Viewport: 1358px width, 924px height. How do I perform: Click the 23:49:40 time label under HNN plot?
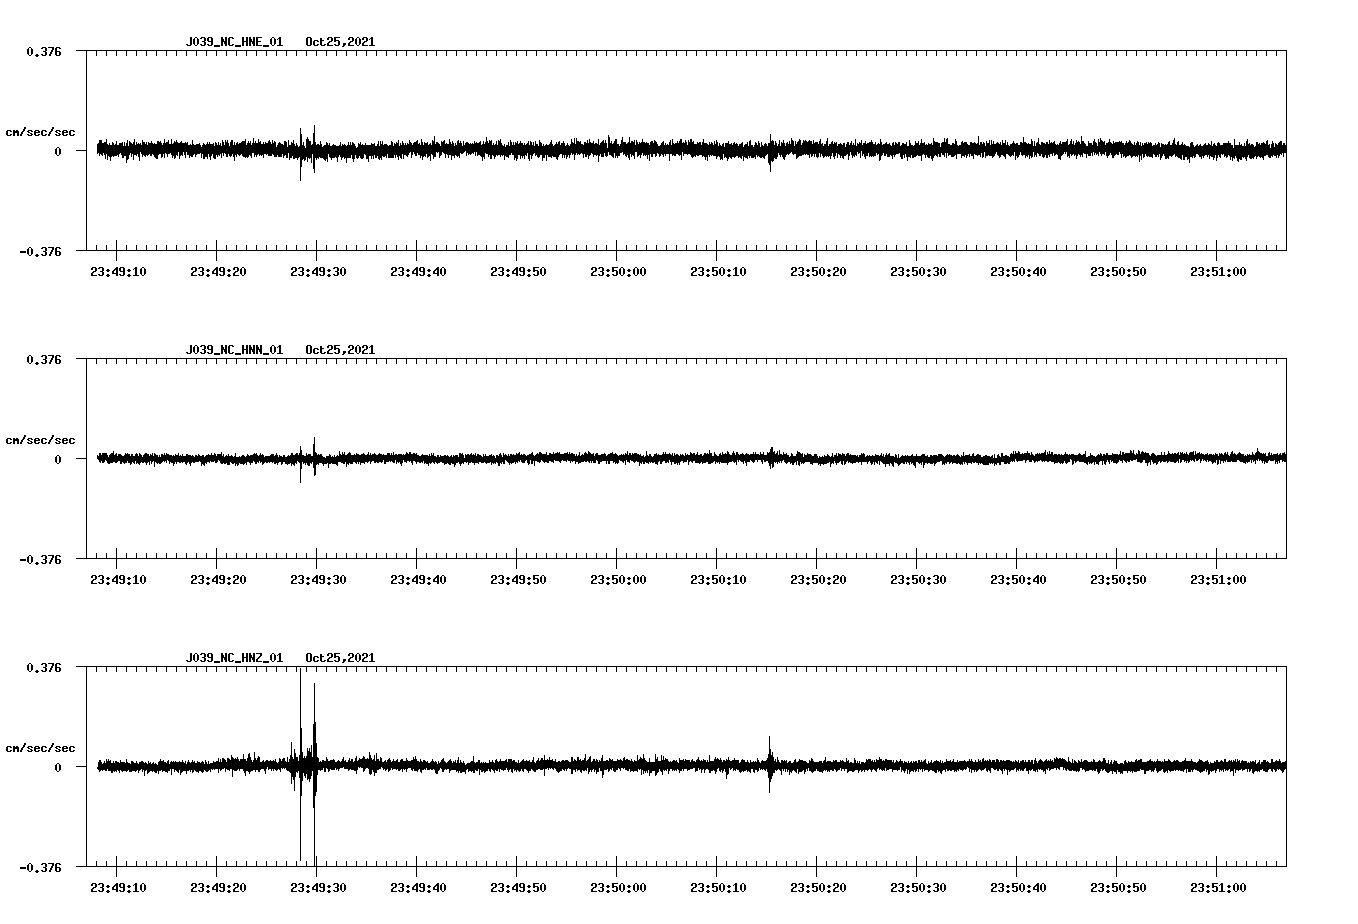(418, 580)
